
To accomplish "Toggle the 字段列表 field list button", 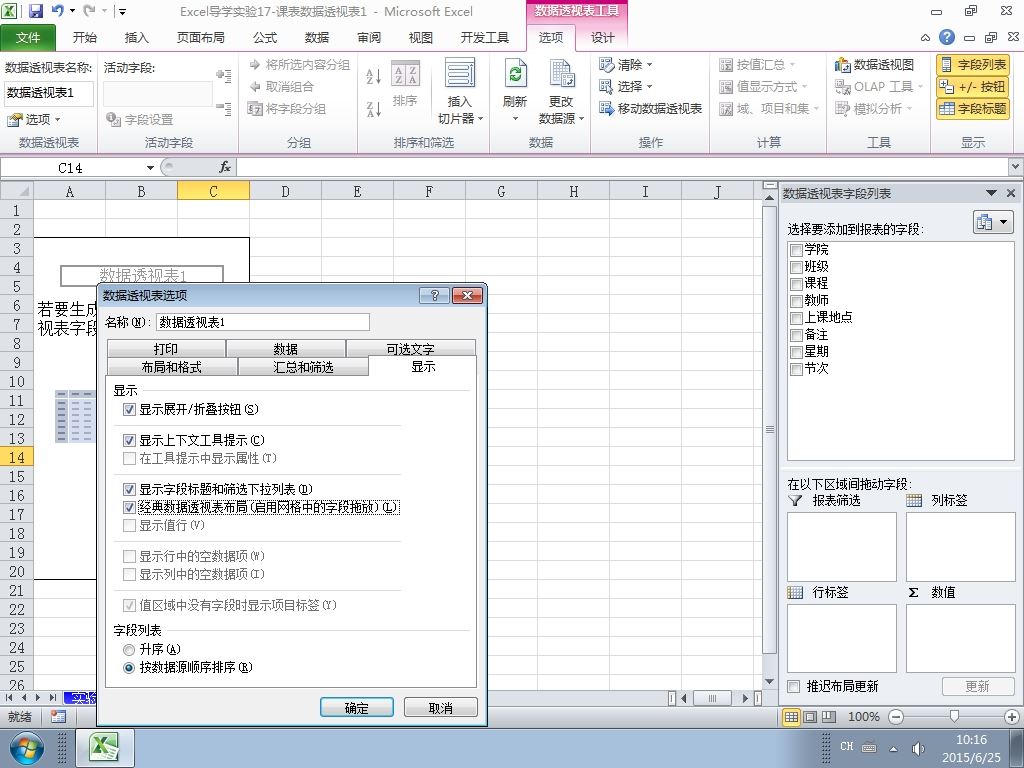I will [x=973, y=65].
